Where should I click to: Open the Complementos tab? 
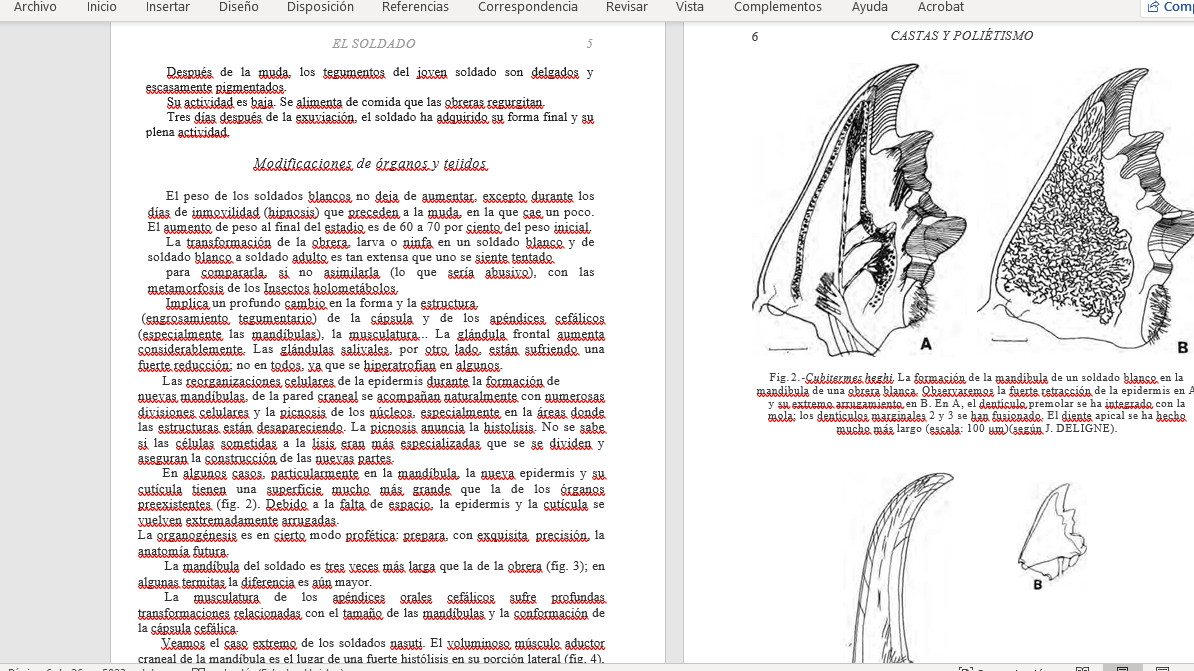coord(777,7)
